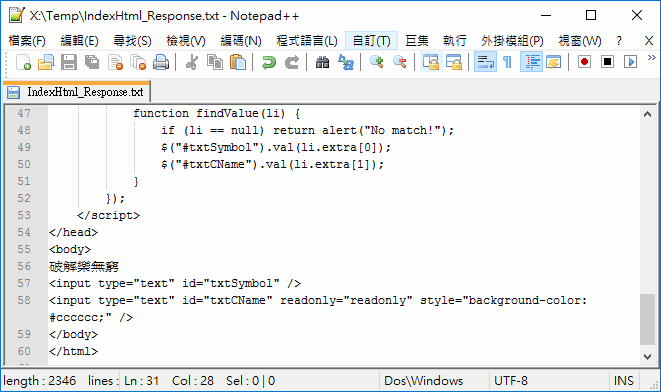661x392 pixels.
Task: Open the Replace dialog icon
Action: pyautogui.click(x=346, y=62)
